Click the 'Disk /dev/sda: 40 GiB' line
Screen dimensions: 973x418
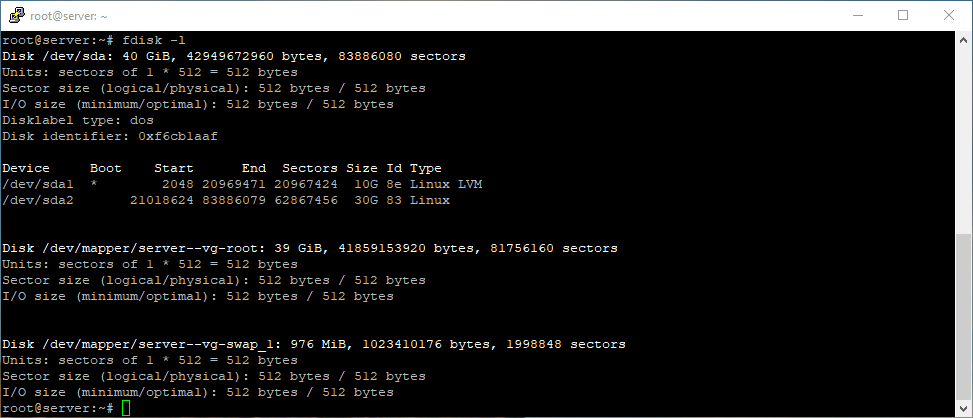(x=234, y=56)
